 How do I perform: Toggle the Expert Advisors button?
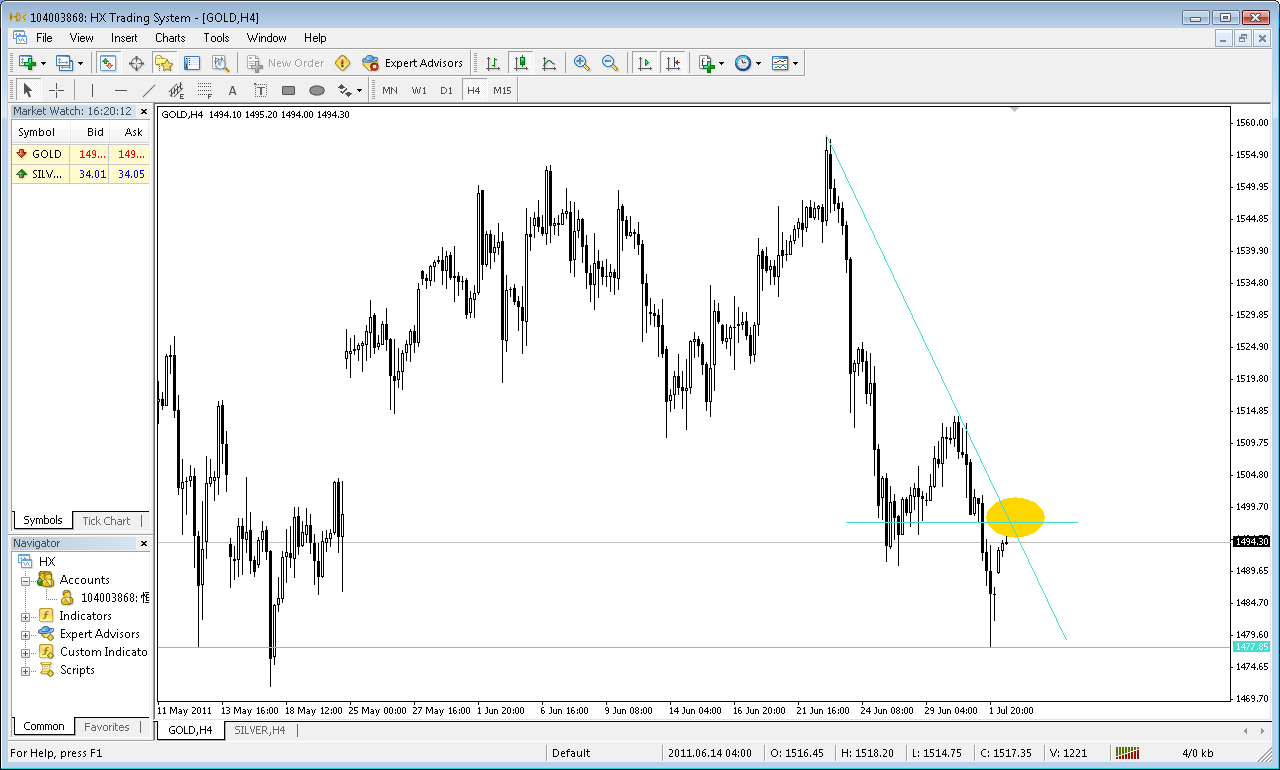tap(412, 63)
